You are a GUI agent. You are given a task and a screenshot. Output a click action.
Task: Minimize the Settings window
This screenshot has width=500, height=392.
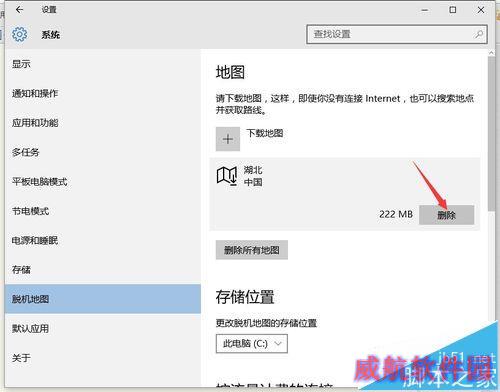425,10
